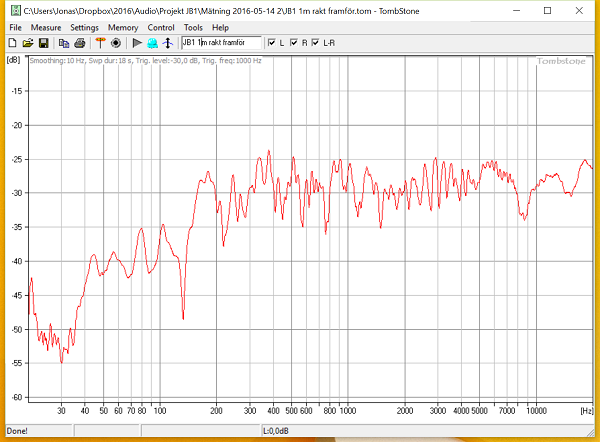This screenshot has height=442, width=600.
Task: Print the frequency response graph
Action: 80,43
